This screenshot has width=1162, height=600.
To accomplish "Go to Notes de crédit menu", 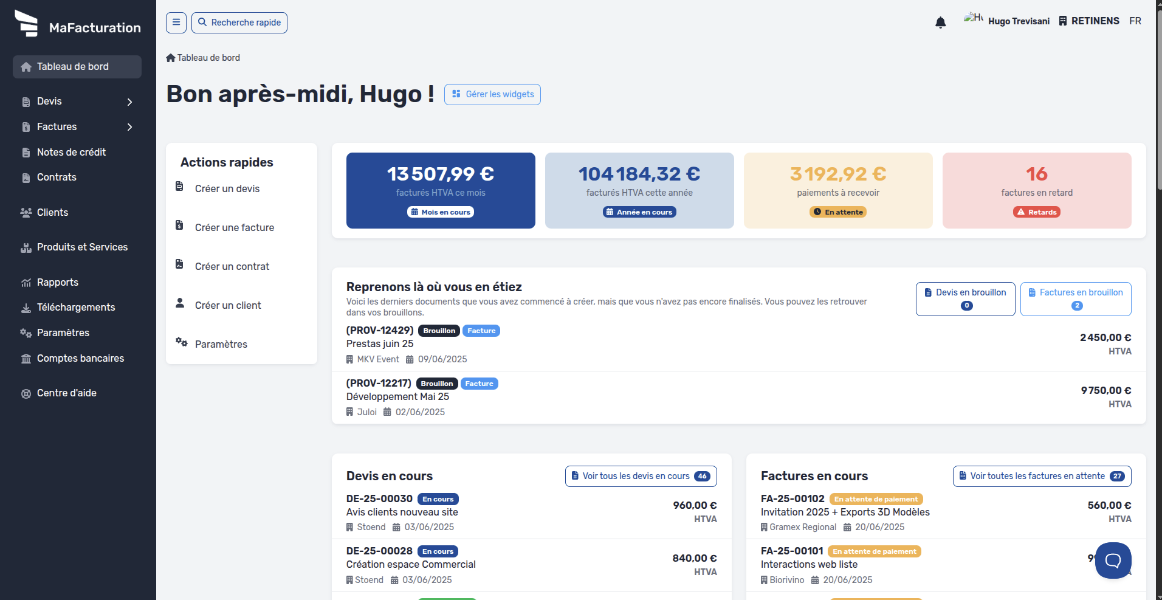I will [x=71, y=152].
